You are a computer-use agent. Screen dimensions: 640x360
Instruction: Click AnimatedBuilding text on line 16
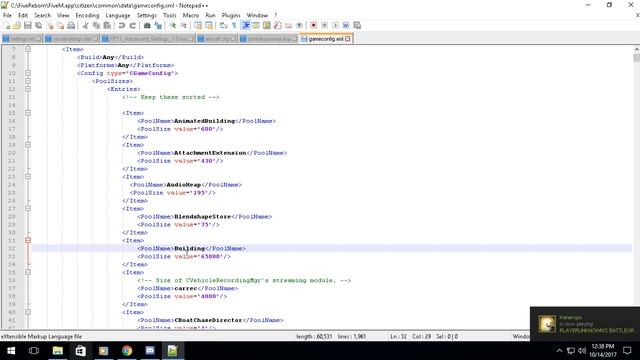(204, 121)
